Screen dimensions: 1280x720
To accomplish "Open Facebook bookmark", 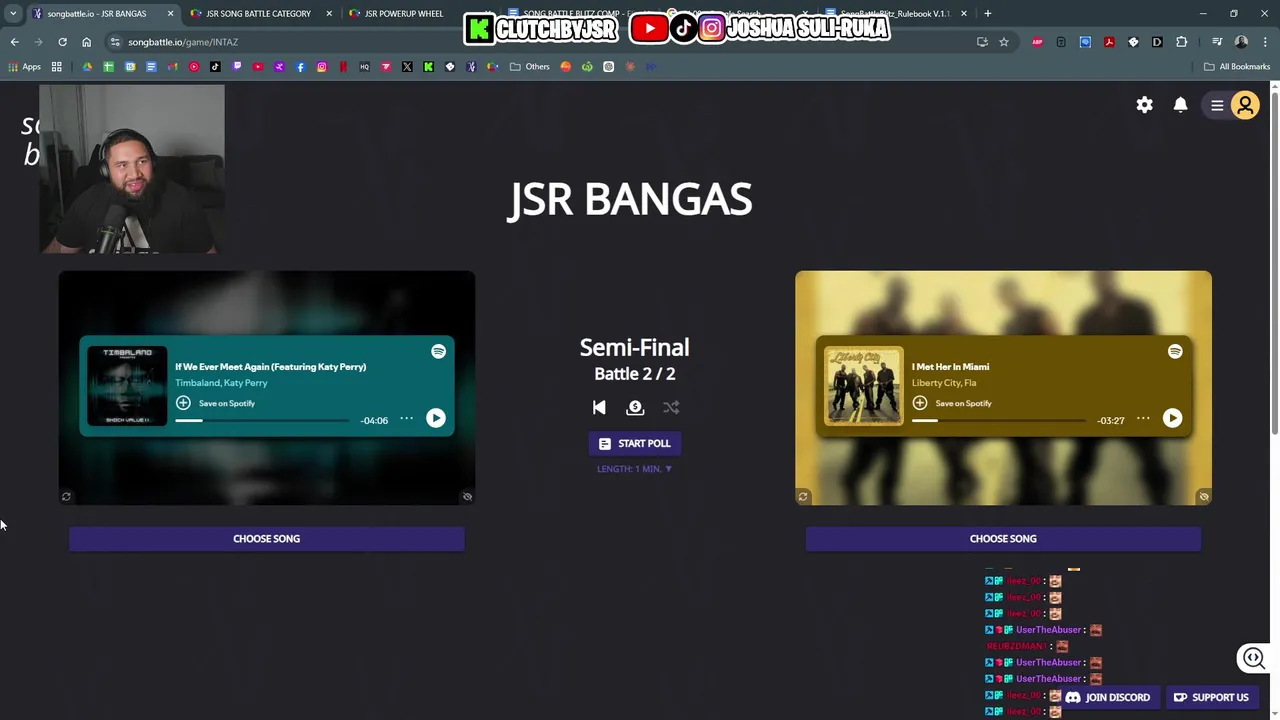I will [300, 67].
